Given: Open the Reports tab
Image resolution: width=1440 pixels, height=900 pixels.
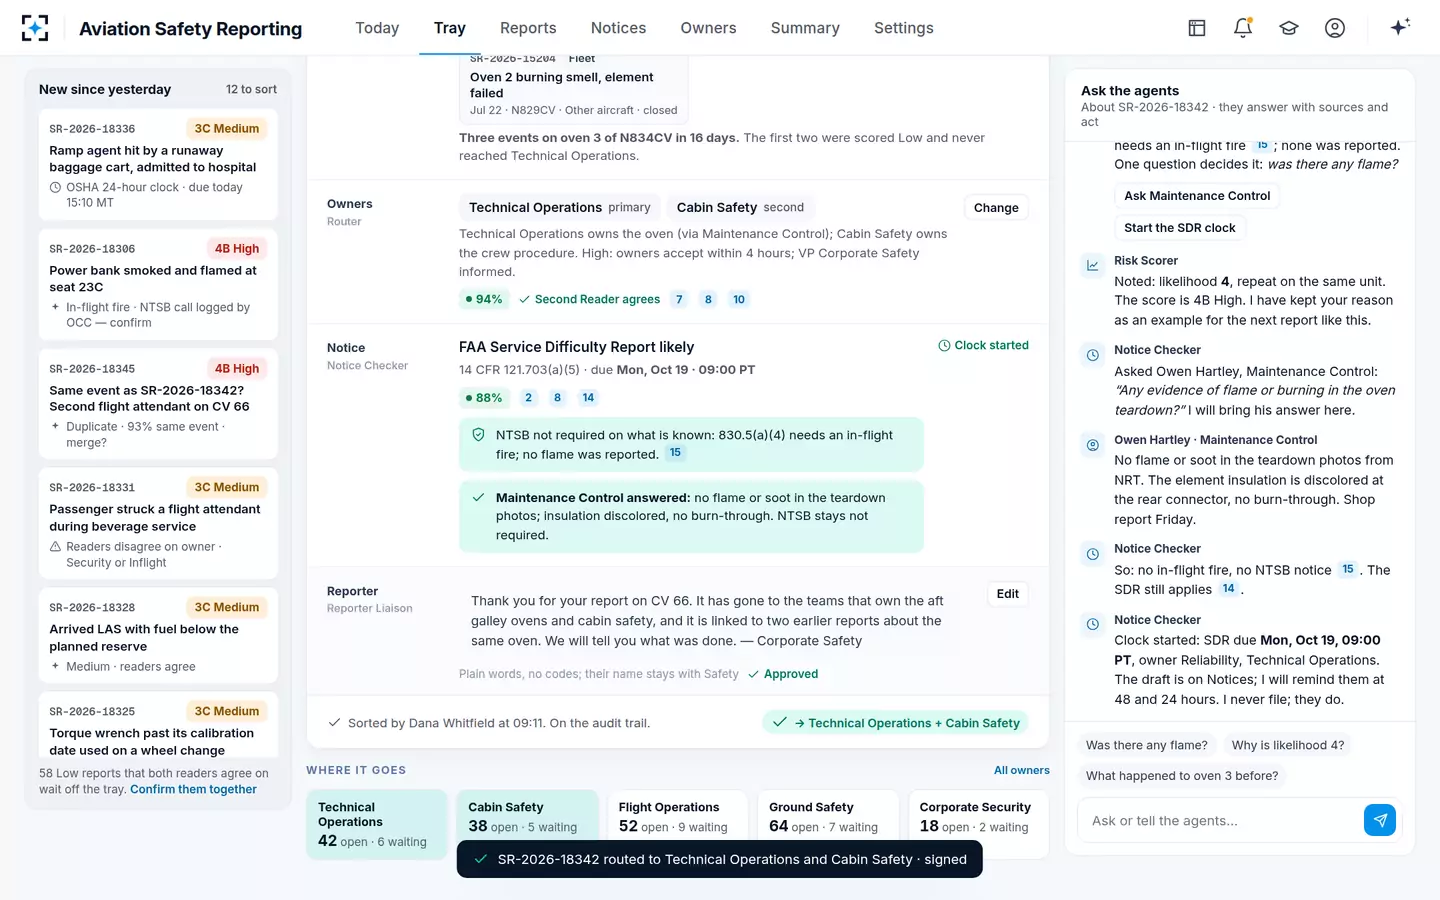Looking at the screenshot, I should point(528,28).
